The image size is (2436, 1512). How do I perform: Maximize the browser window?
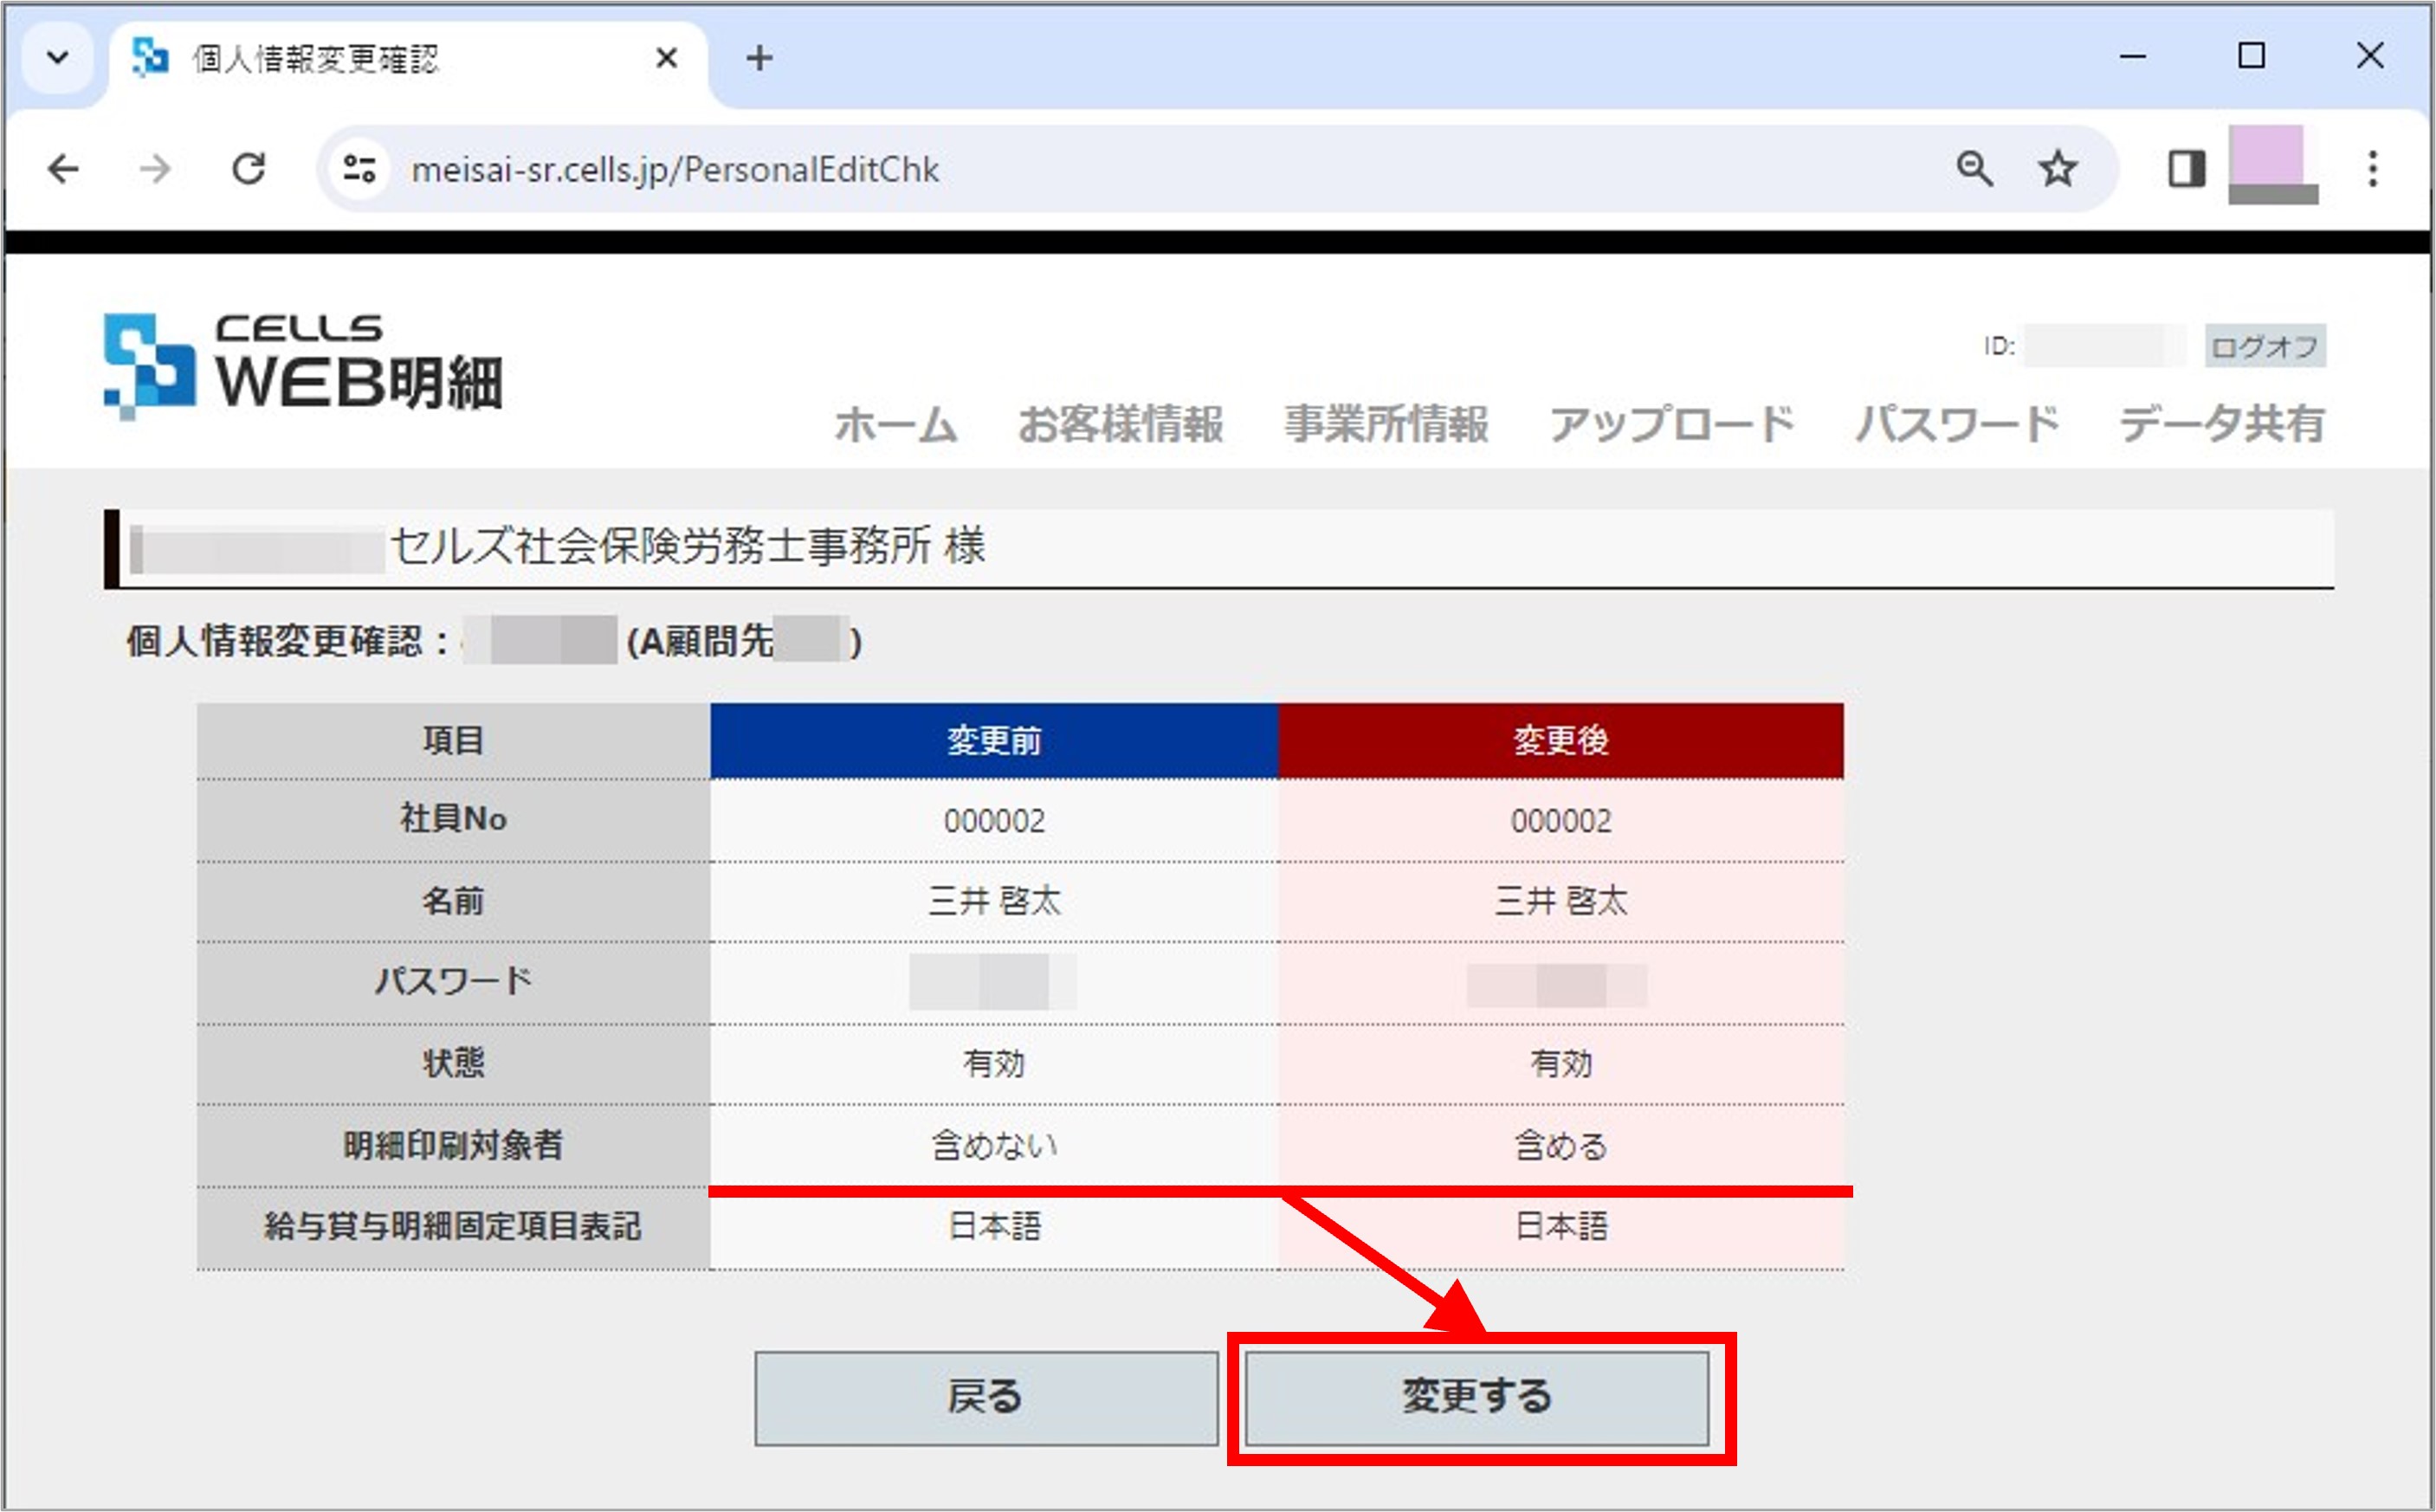coord(2251,56)
